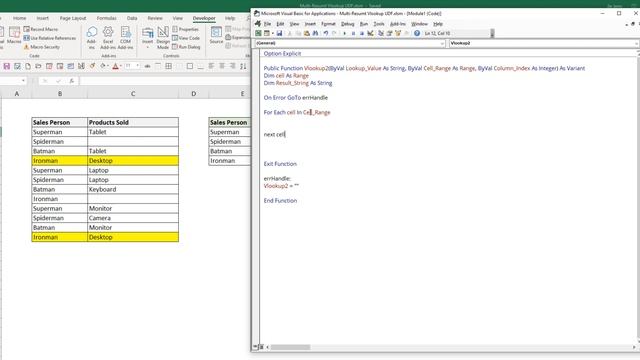
Task: Click Properties in Controls group
Action: click(186, 29)
